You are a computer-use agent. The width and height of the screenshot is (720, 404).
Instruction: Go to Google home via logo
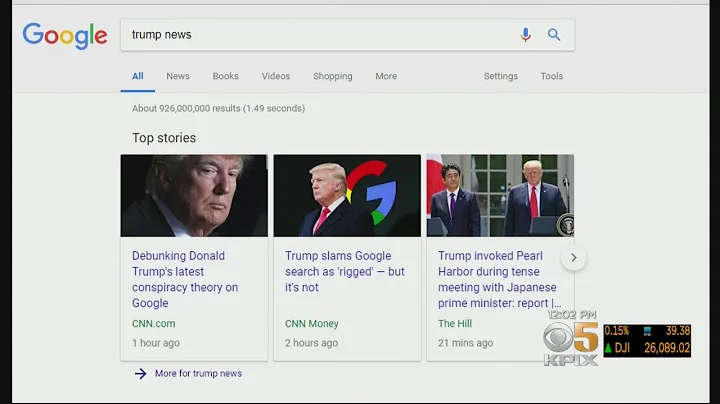65,36
